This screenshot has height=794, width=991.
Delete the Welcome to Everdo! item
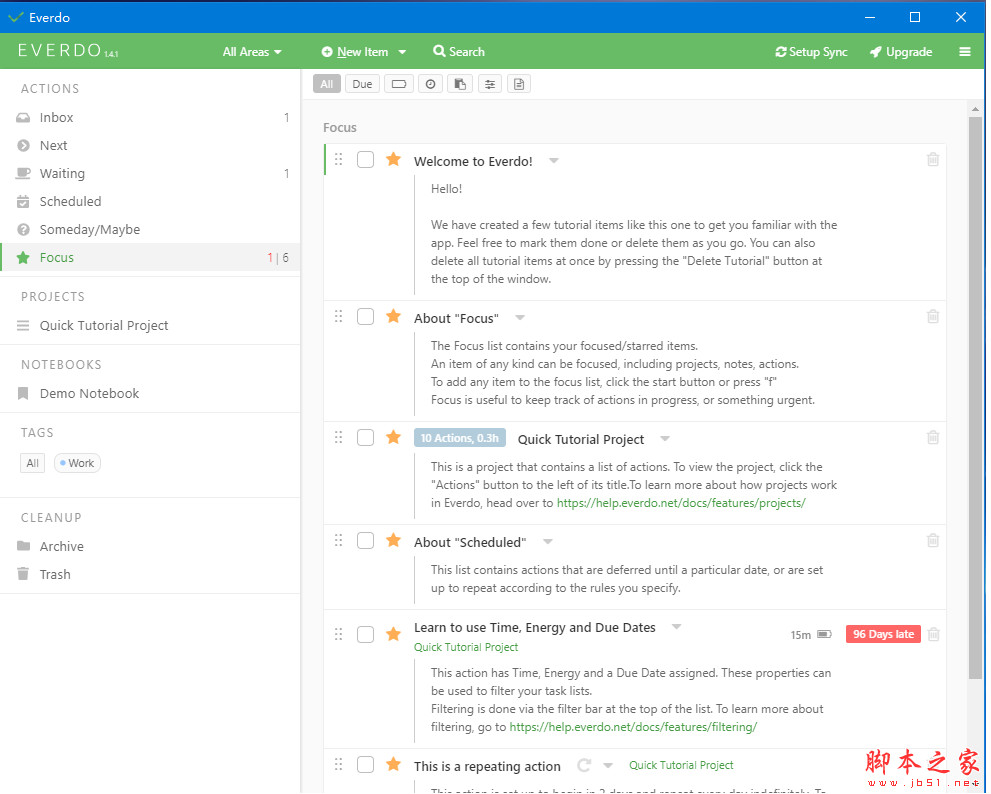click(x=932, y=159)
